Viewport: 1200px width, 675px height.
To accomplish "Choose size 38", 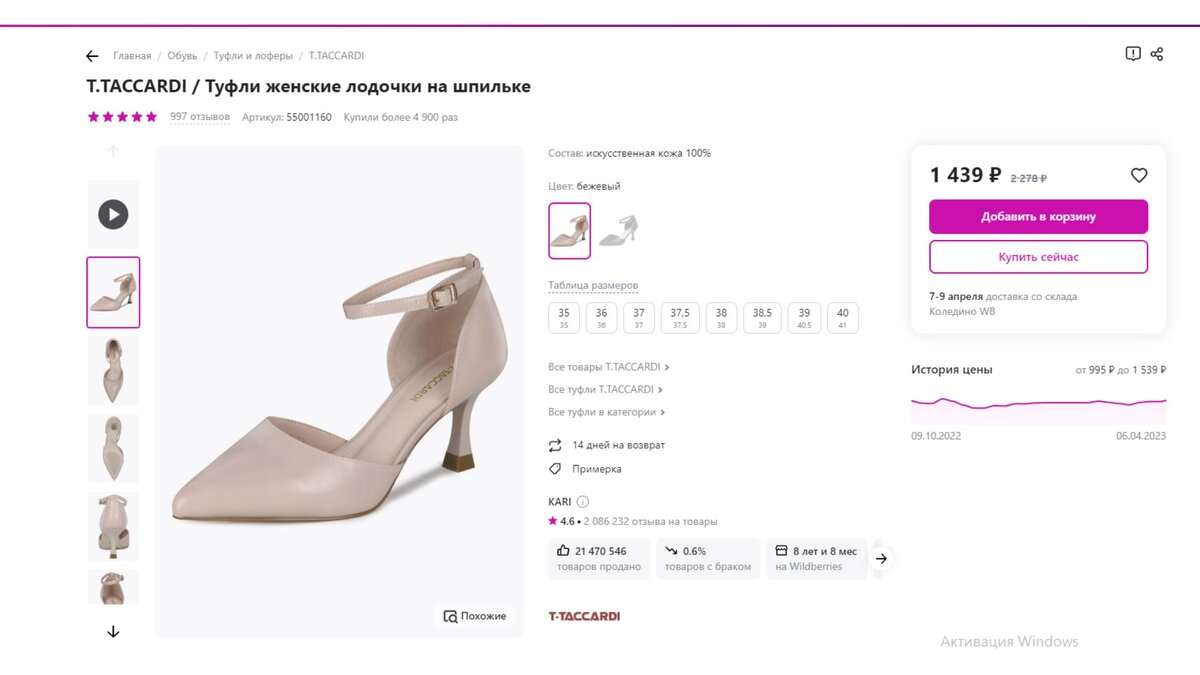I will pos(721,318).
